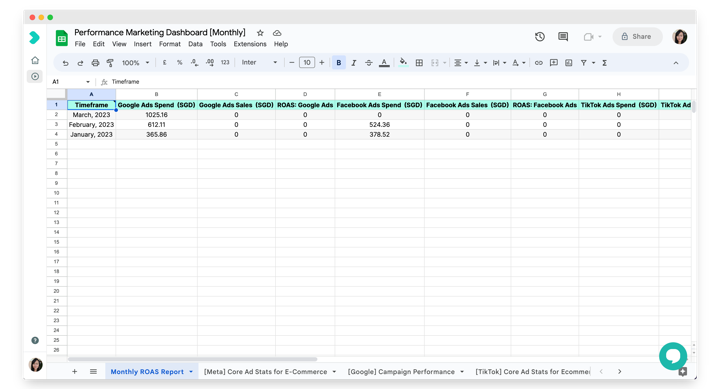Viewport: 720px width, 389px height.
Task: Add a new sheet with the plus button
Action: click(x=74, y=372)
